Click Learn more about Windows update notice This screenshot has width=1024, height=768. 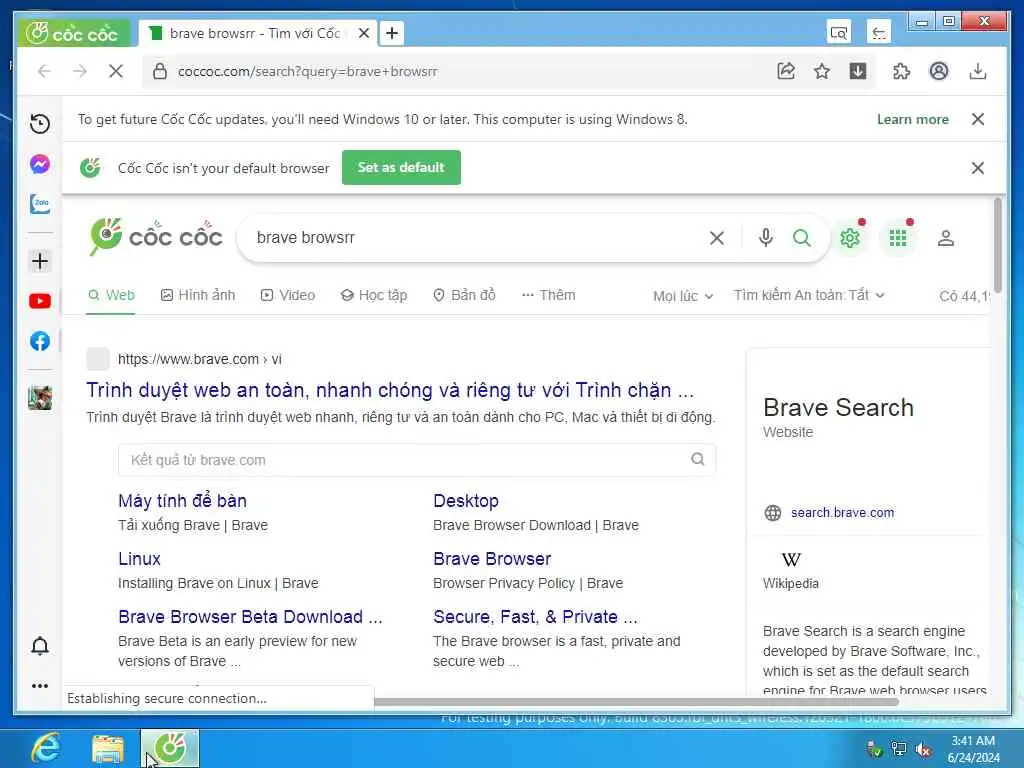point(912,120)
